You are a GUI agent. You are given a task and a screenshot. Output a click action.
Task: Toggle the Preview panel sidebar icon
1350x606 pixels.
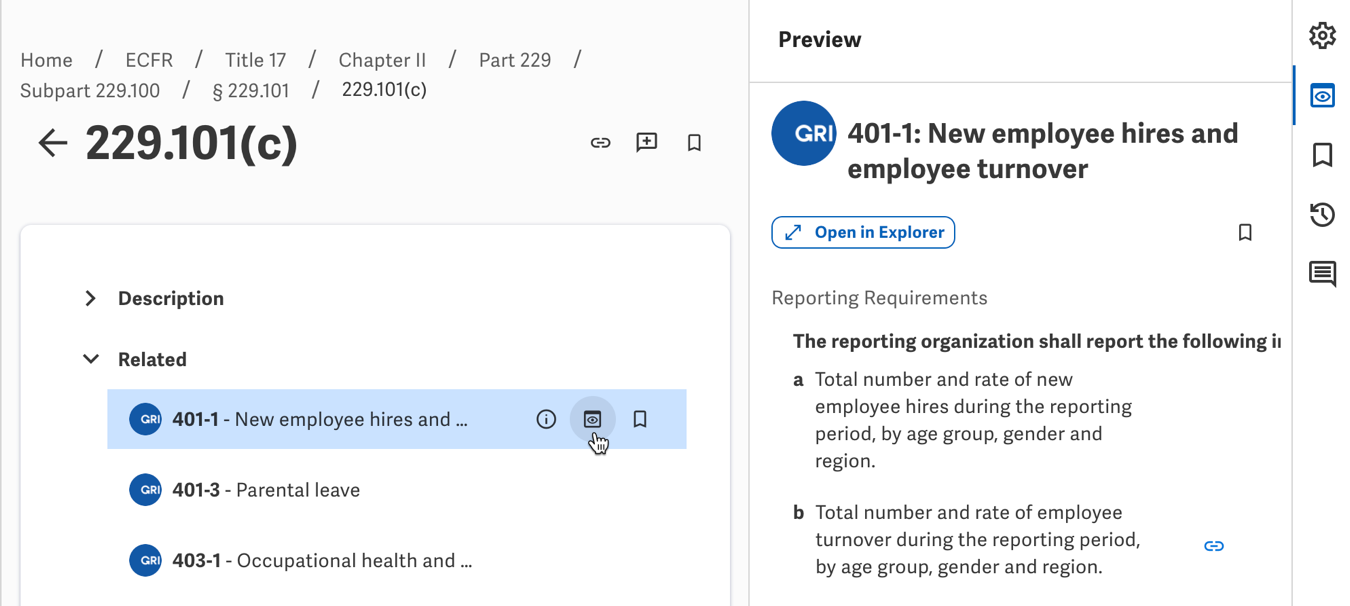point(1322,96)
